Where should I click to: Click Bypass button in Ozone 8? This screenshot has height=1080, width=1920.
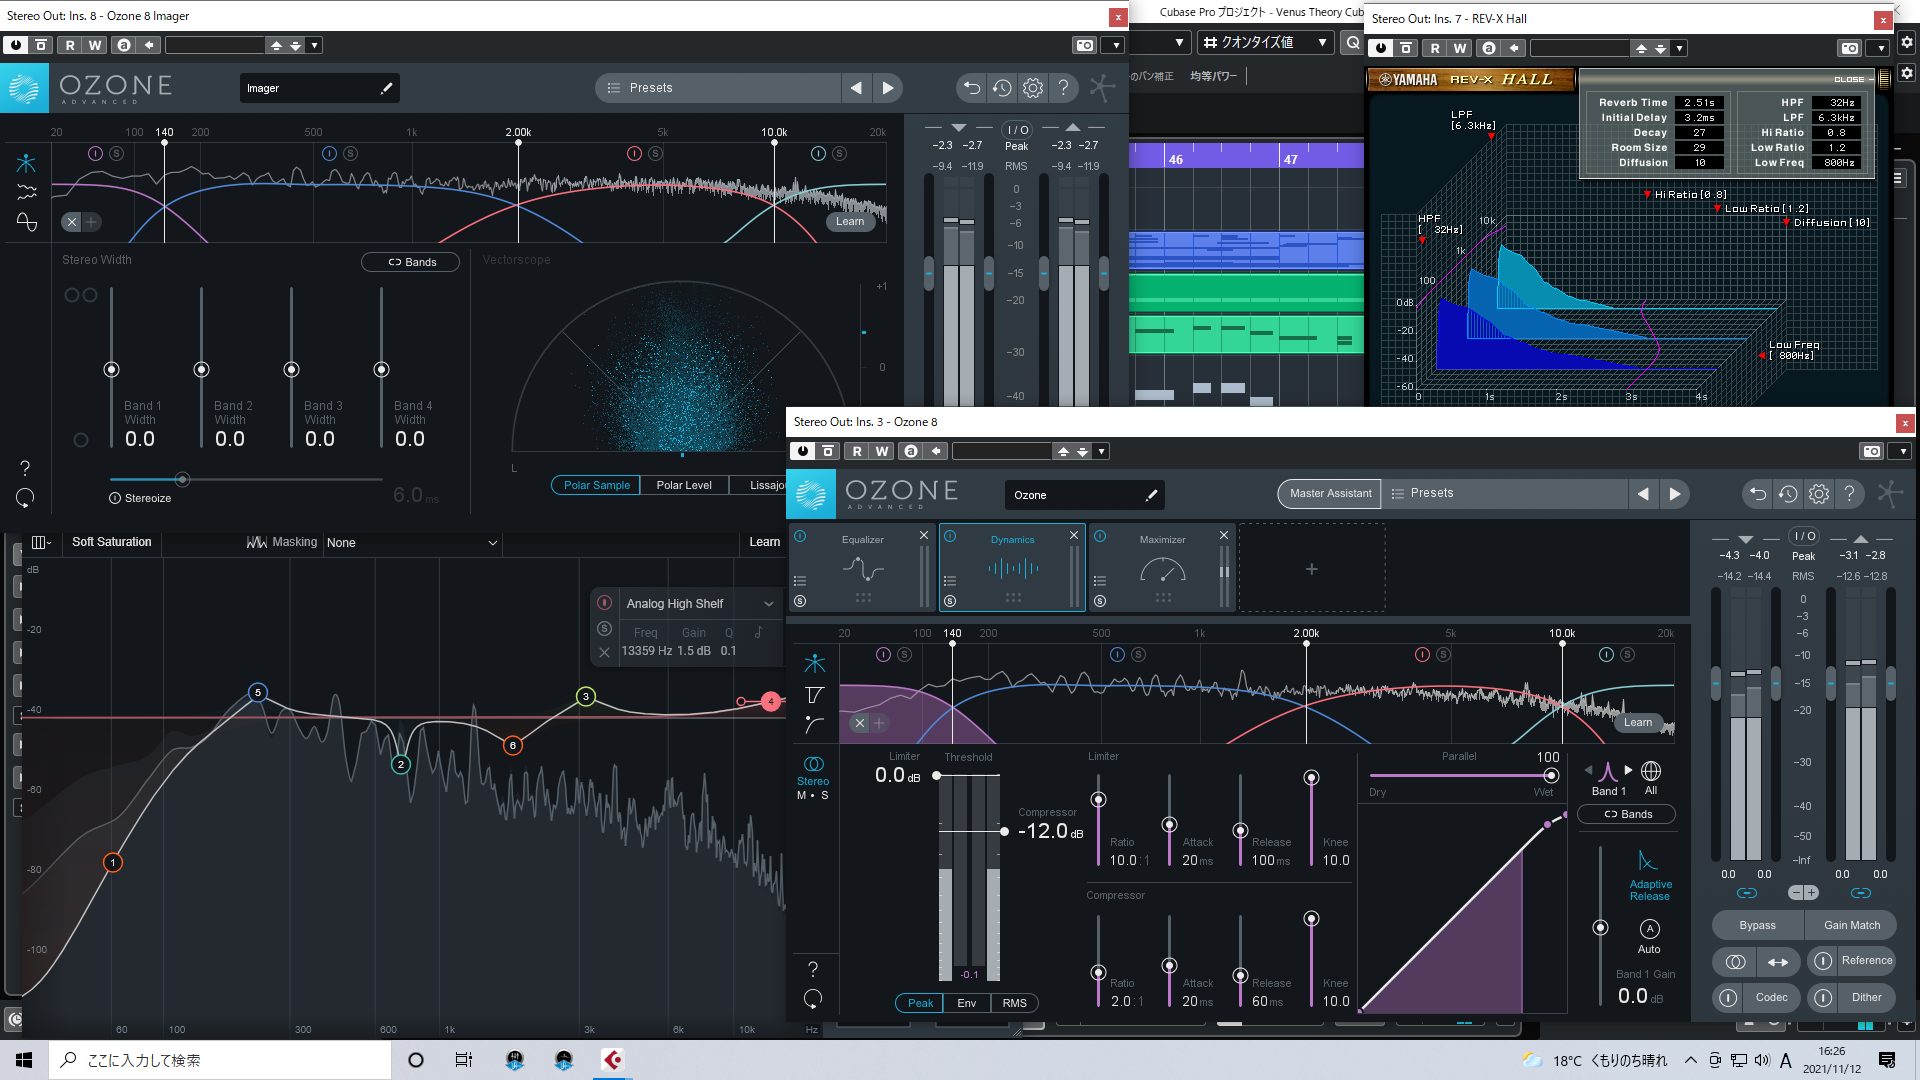tap(1757, 925)
